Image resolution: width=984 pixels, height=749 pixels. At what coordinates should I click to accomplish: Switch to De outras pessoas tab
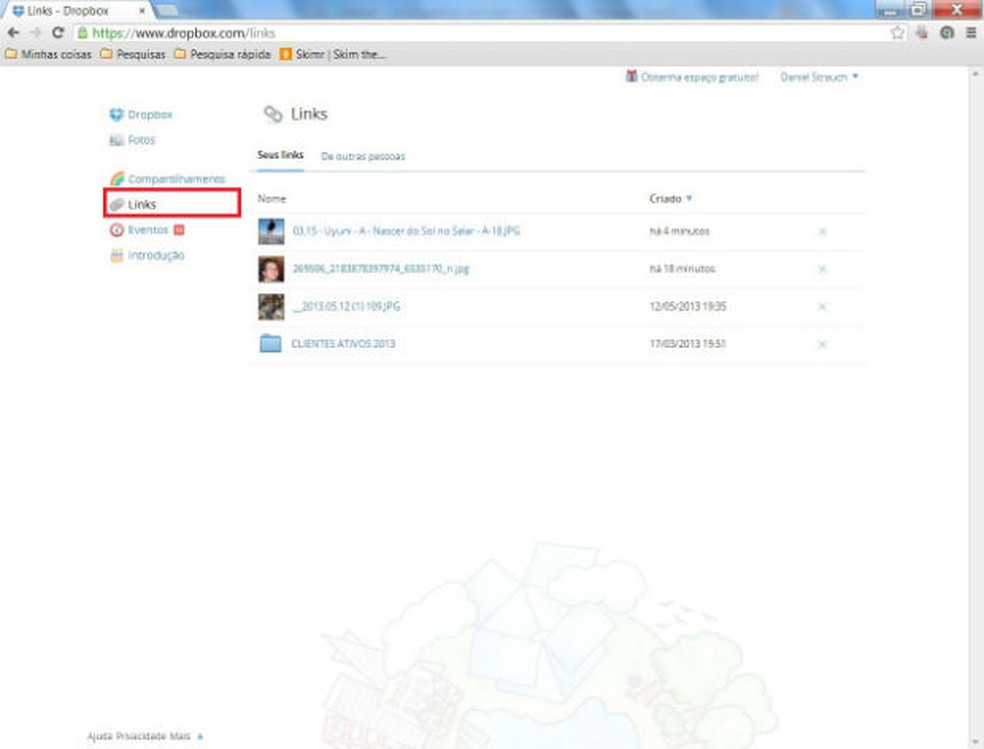tap(363, 156)
